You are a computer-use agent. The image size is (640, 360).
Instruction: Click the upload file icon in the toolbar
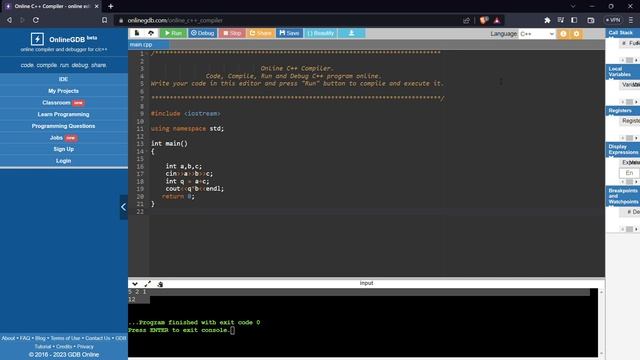click(x=151, y=33)
